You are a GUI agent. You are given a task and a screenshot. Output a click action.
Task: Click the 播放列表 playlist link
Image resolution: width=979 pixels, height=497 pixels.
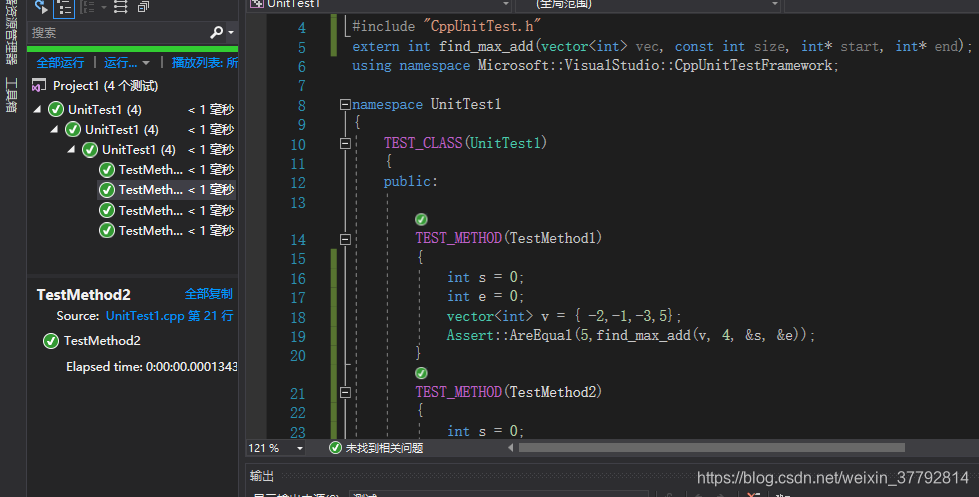[x=205, y=62]
